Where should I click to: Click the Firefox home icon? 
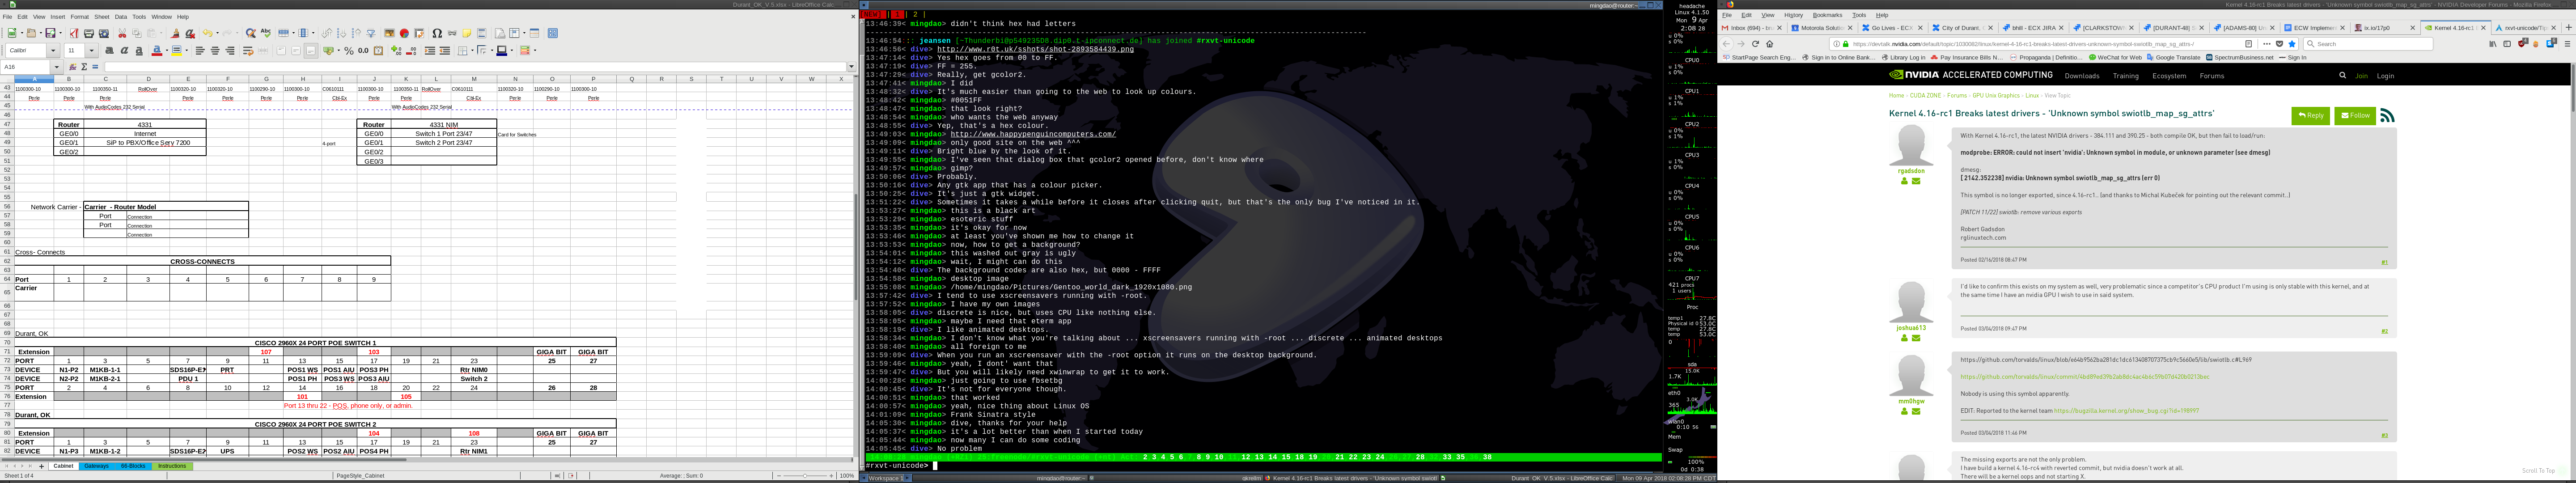pyautogui.click(x=1769, y=44)
